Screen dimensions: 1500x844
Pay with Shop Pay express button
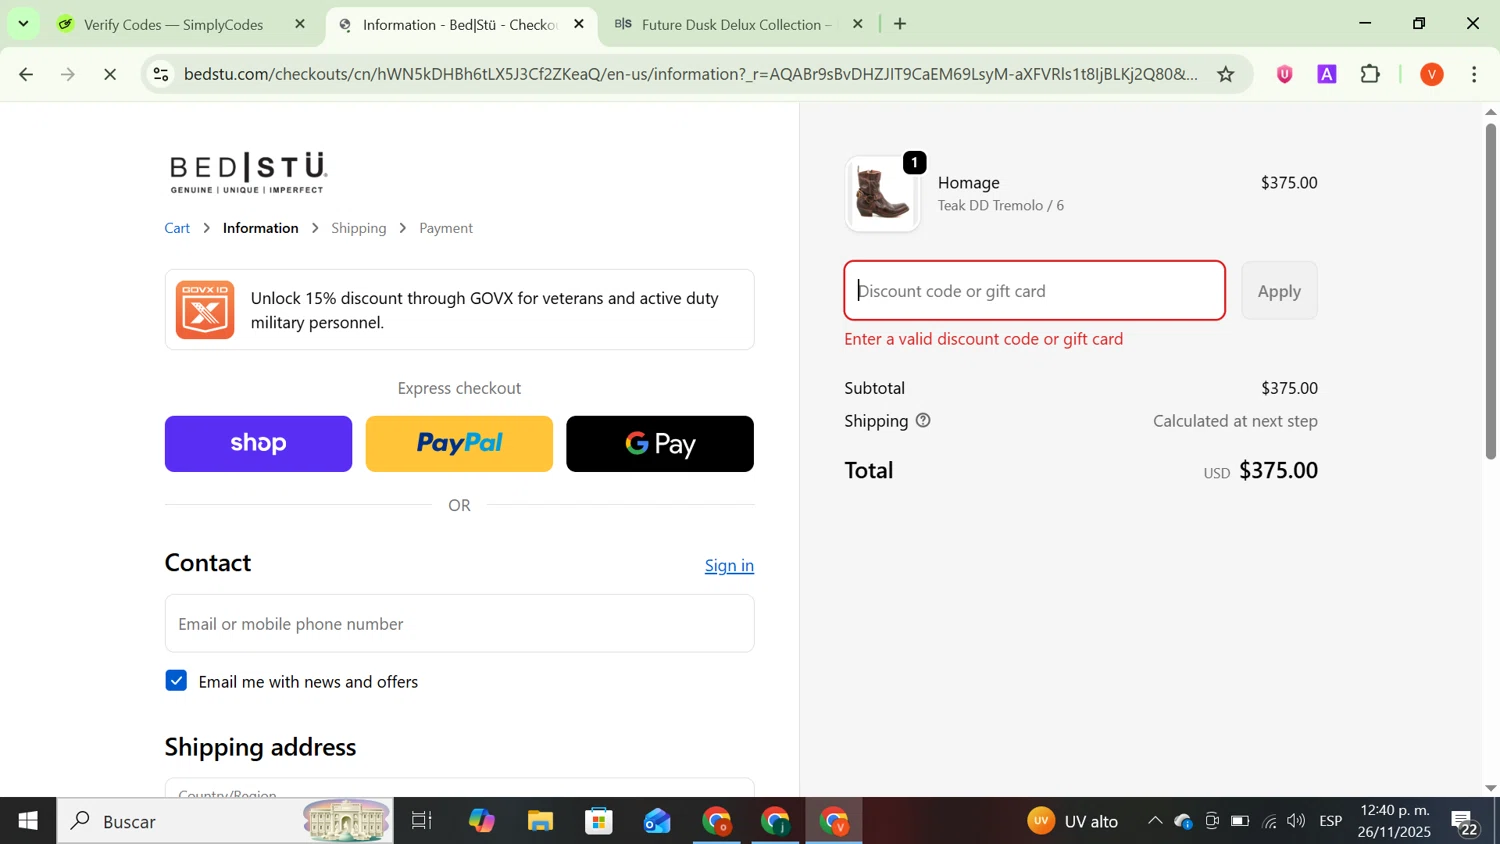point(258,444)
